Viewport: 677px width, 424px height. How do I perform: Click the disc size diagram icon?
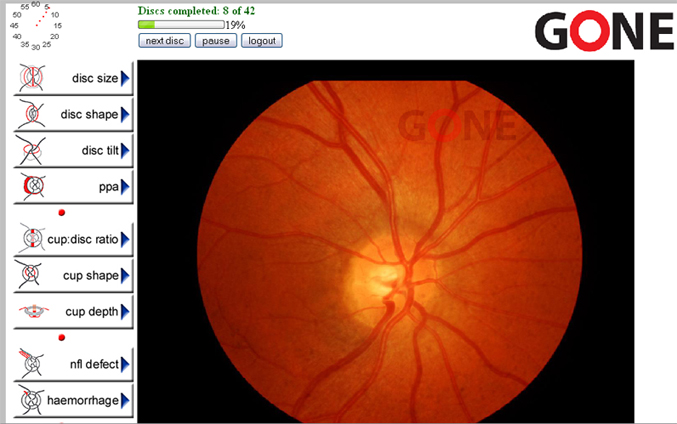coord(32,78)
